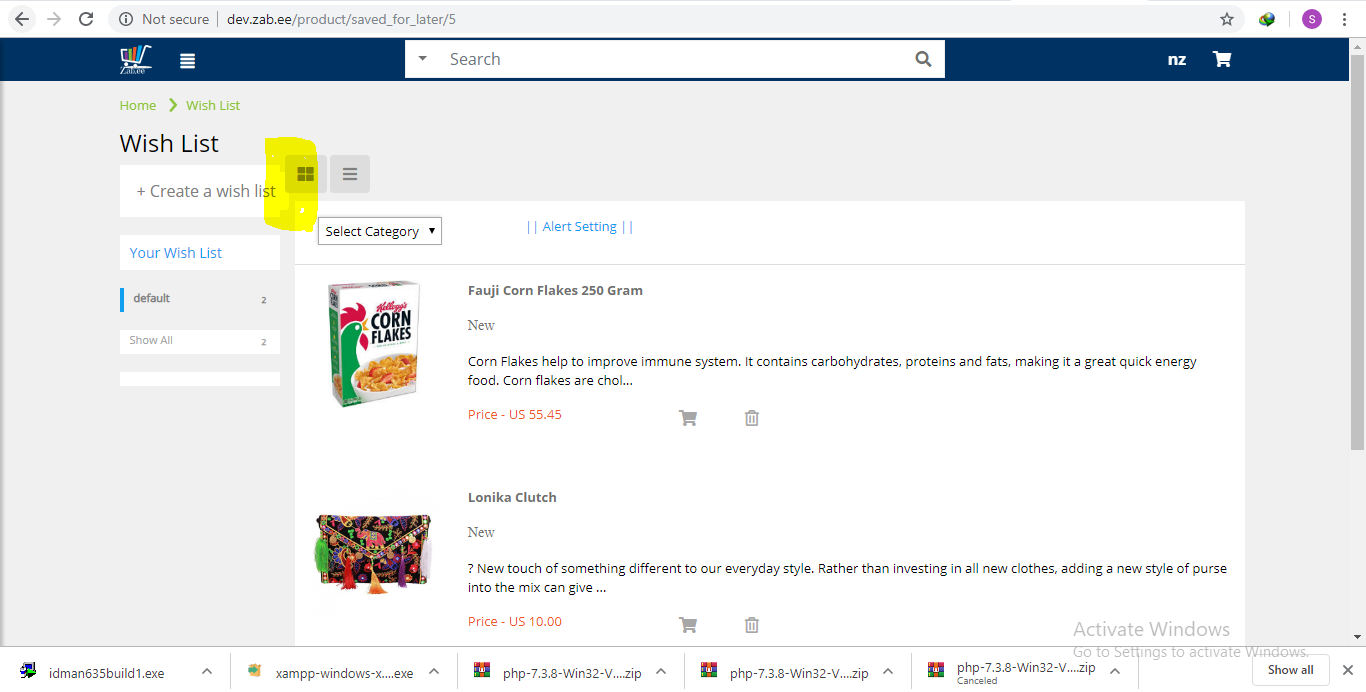Viewport: 1366px width, 692px height.
Task: Go back in the browser
Action: (22, 19)
